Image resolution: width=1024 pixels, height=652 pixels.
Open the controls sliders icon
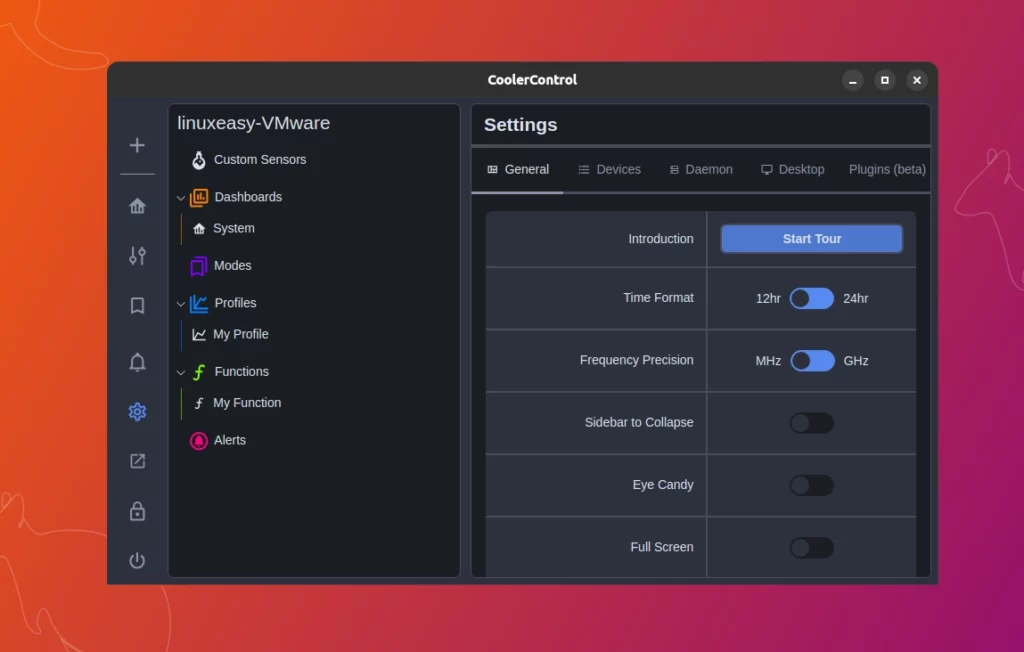[137, 256]
